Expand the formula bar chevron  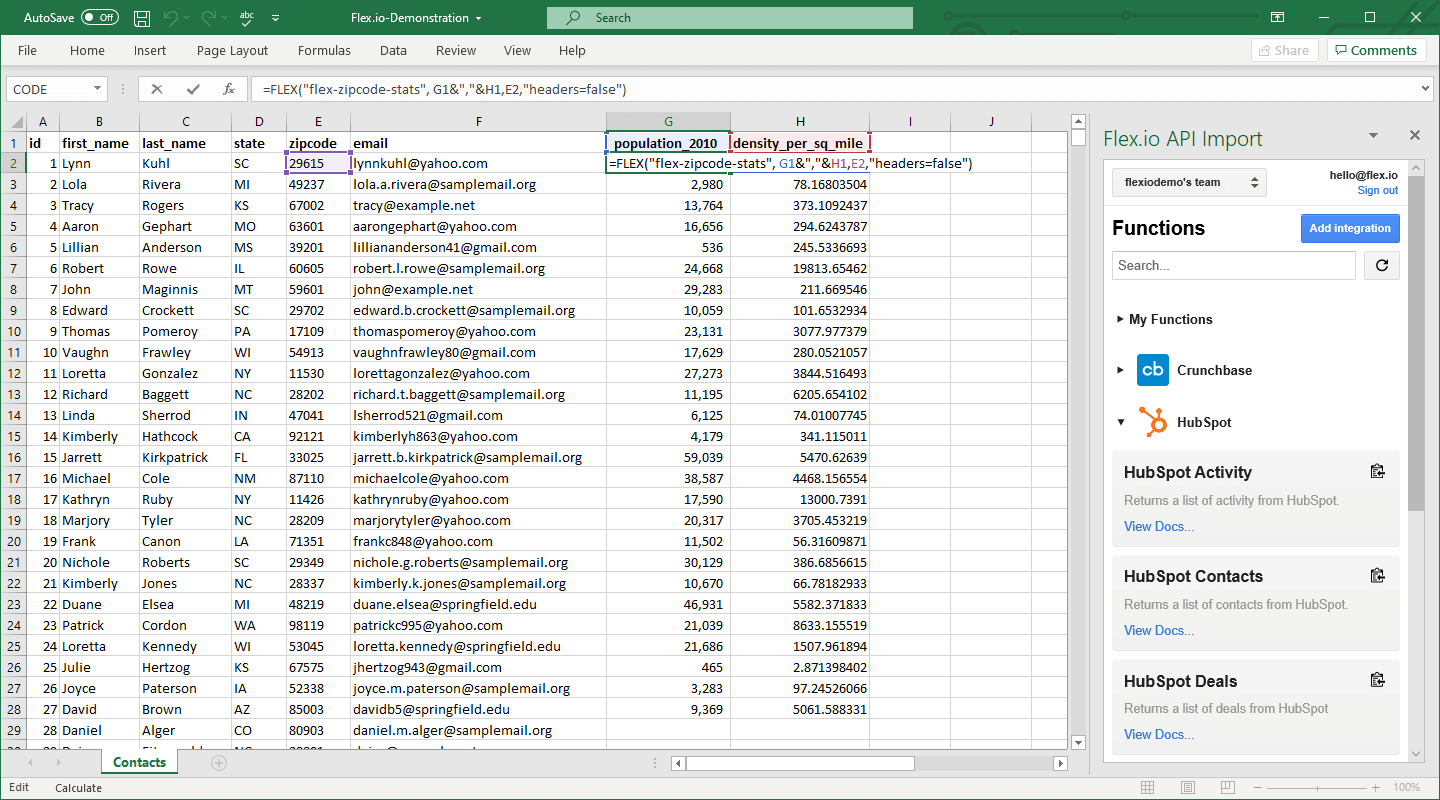click(1425, 89)
